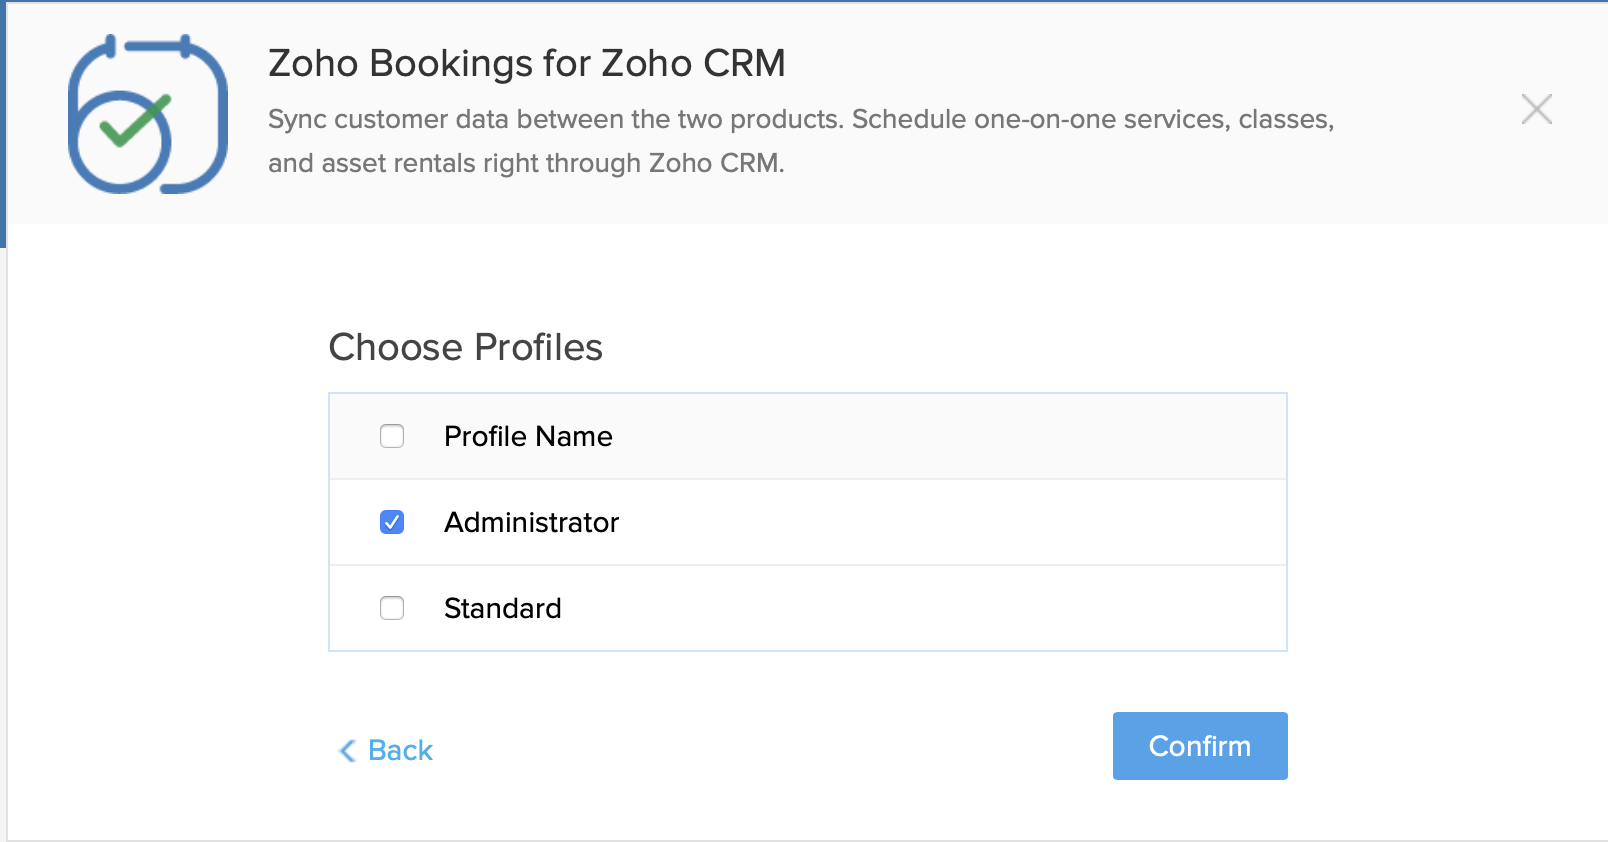Click the Sync customer data description line
This screenshot has height=842, width=1608.
click(x=800, y=120)
